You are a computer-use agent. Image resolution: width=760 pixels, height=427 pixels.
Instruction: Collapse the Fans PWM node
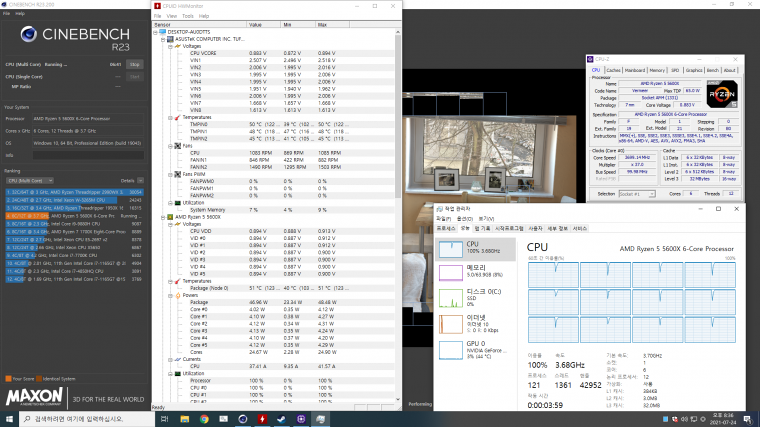click(x=171, y=174)
